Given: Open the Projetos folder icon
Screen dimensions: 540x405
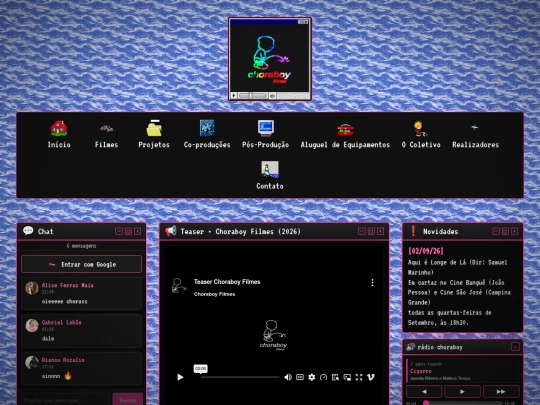Looking at the screenshot, I should [x=154, y=128].
